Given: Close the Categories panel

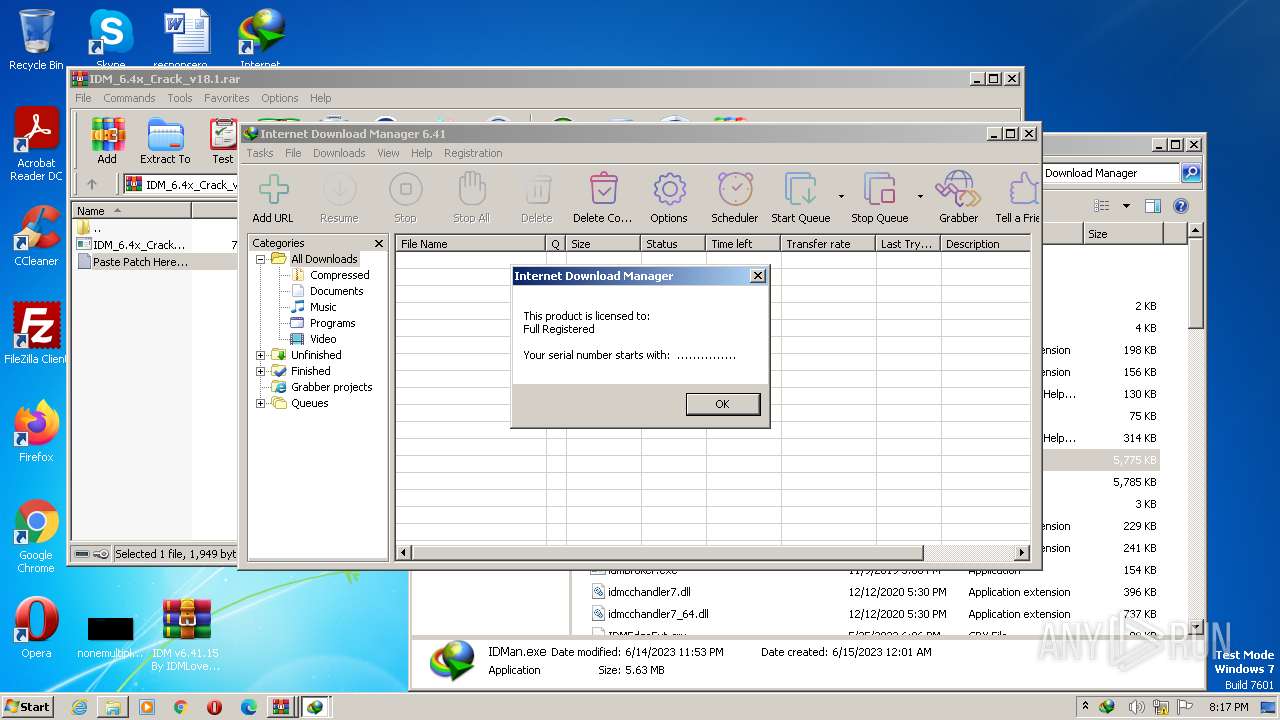Looking at the screenshot, I should [379, 243].
